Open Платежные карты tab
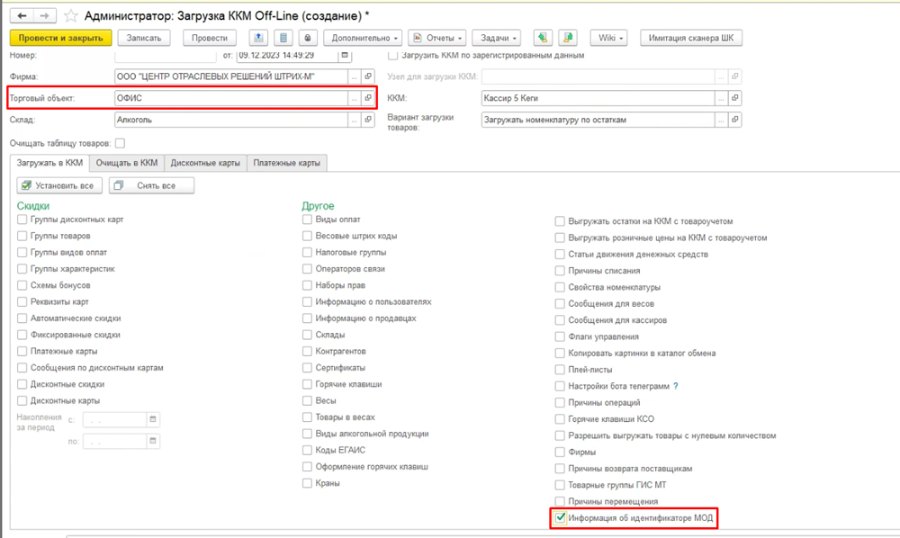Image resolution: width=900 pixels, height=538 pixels. tap(287, 163)
